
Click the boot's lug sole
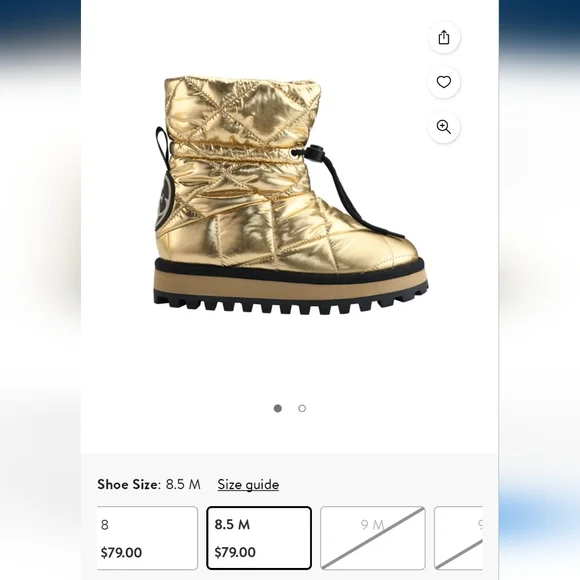click(x=290, y=301)
